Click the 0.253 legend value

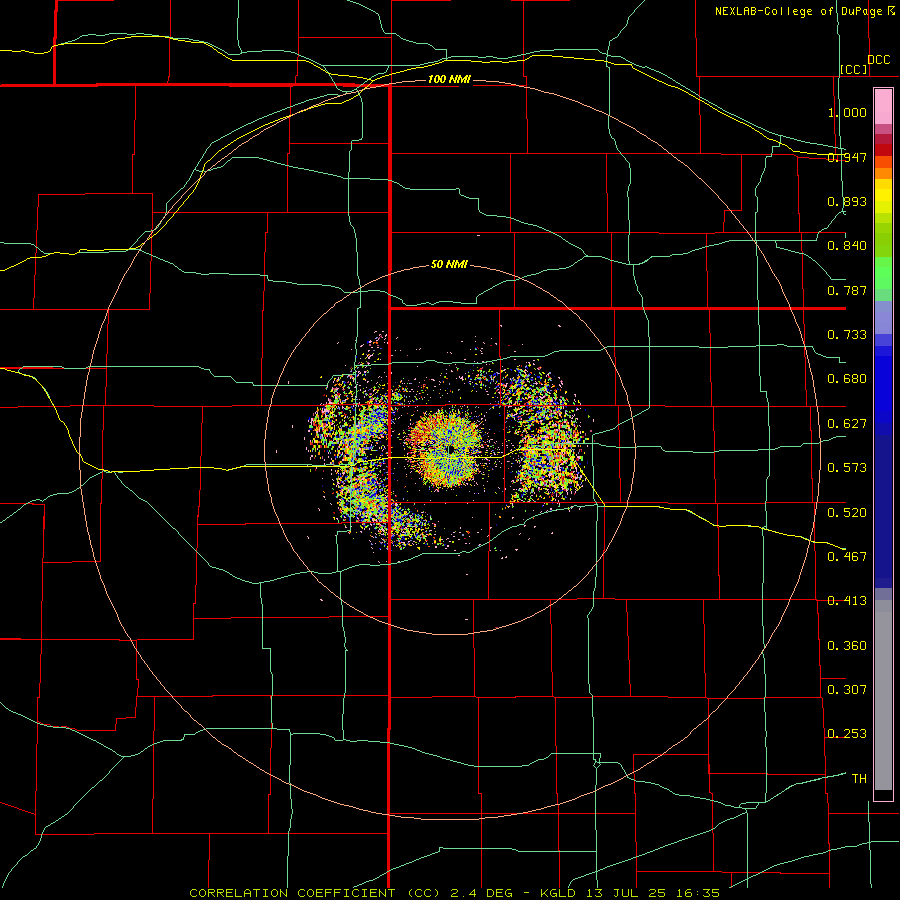tap(847, 734)
